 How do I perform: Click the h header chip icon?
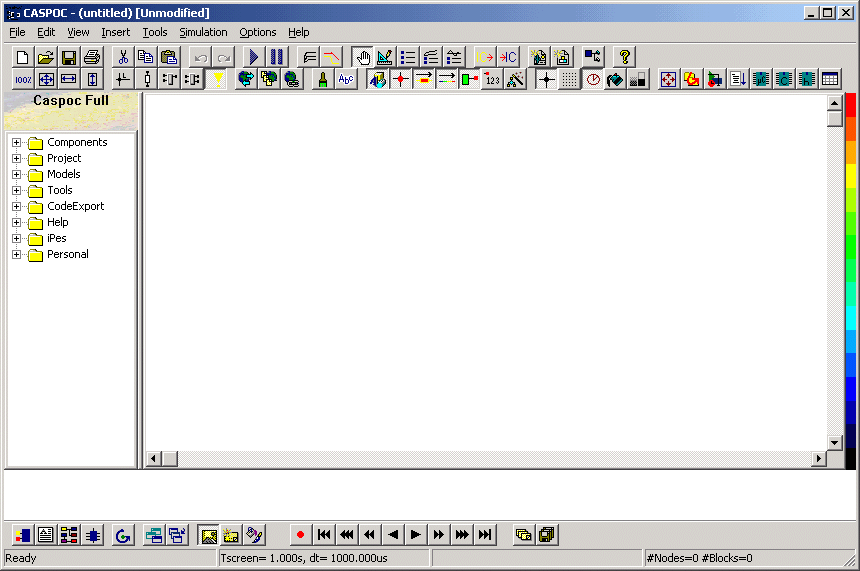pos(807,80)
